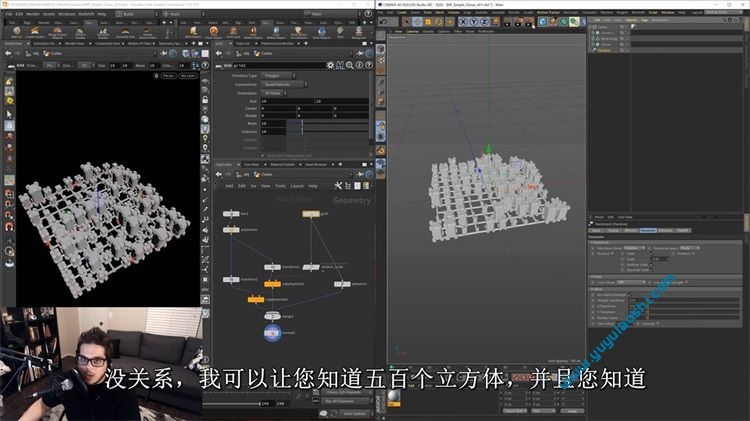Select the Cloner object in Object Manager
The height and width of the screenshot is (421, 750).
tap(606, 44)
